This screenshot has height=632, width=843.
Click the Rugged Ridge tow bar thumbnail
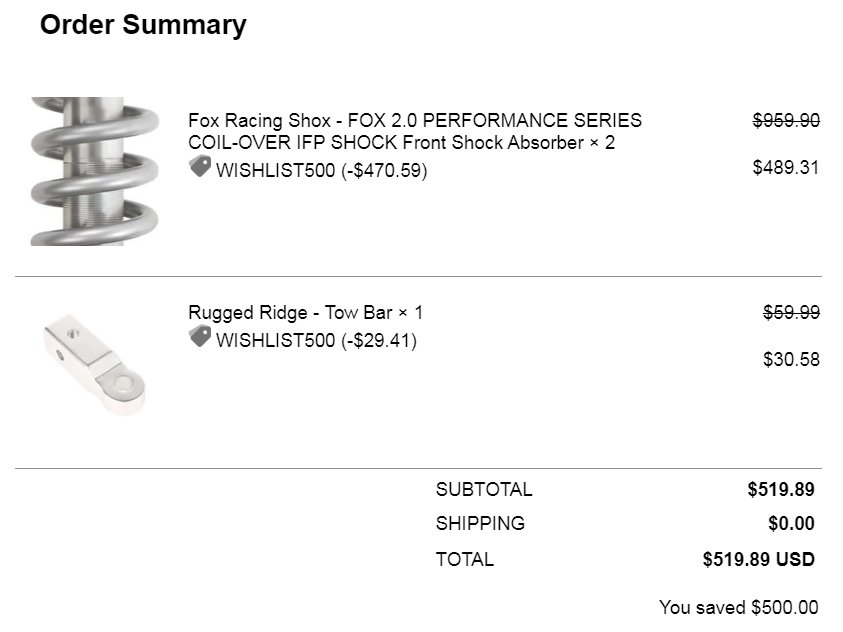click(x=95, y=365)
